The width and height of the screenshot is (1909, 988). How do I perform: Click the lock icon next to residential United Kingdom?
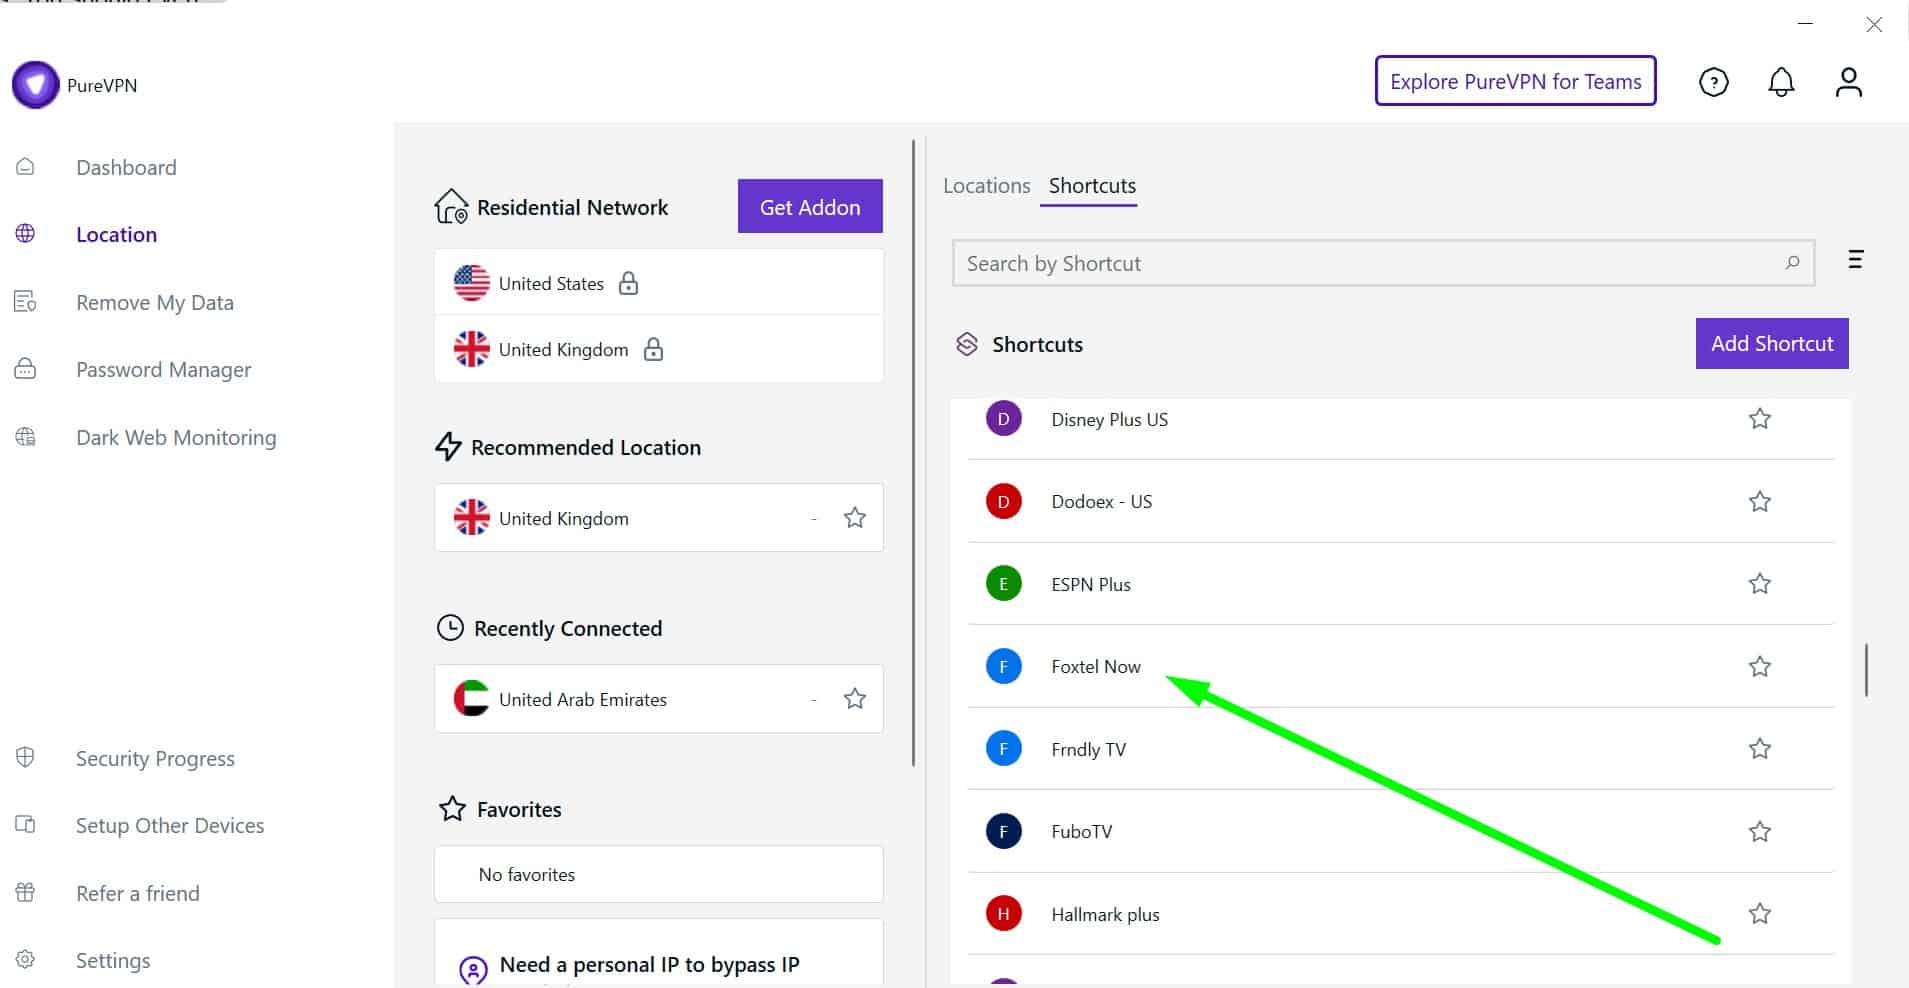653,349
